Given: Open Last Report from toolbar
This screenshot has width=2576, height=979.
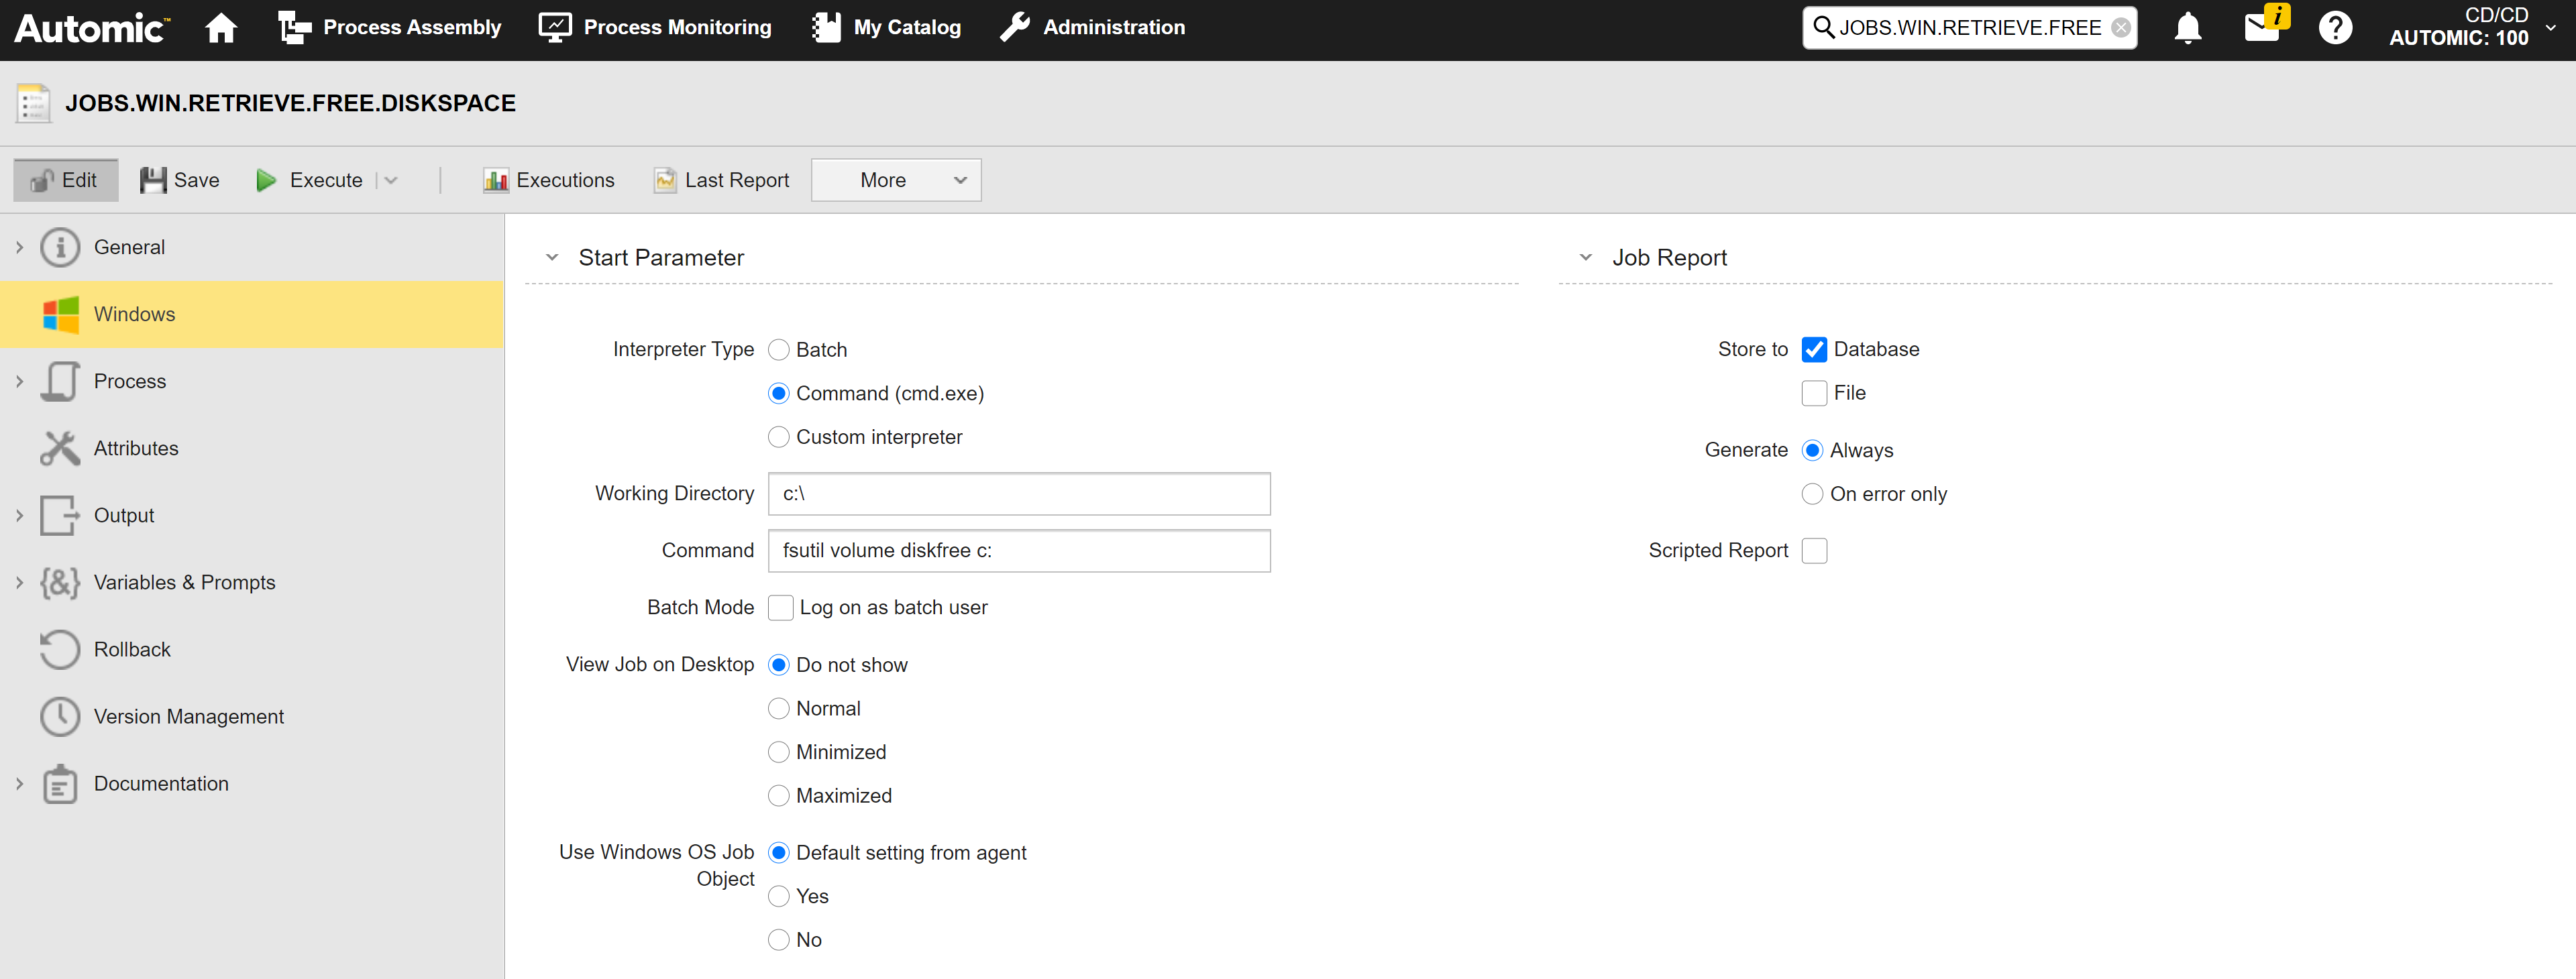Looking at the screenshot, I should click(721, 180).
